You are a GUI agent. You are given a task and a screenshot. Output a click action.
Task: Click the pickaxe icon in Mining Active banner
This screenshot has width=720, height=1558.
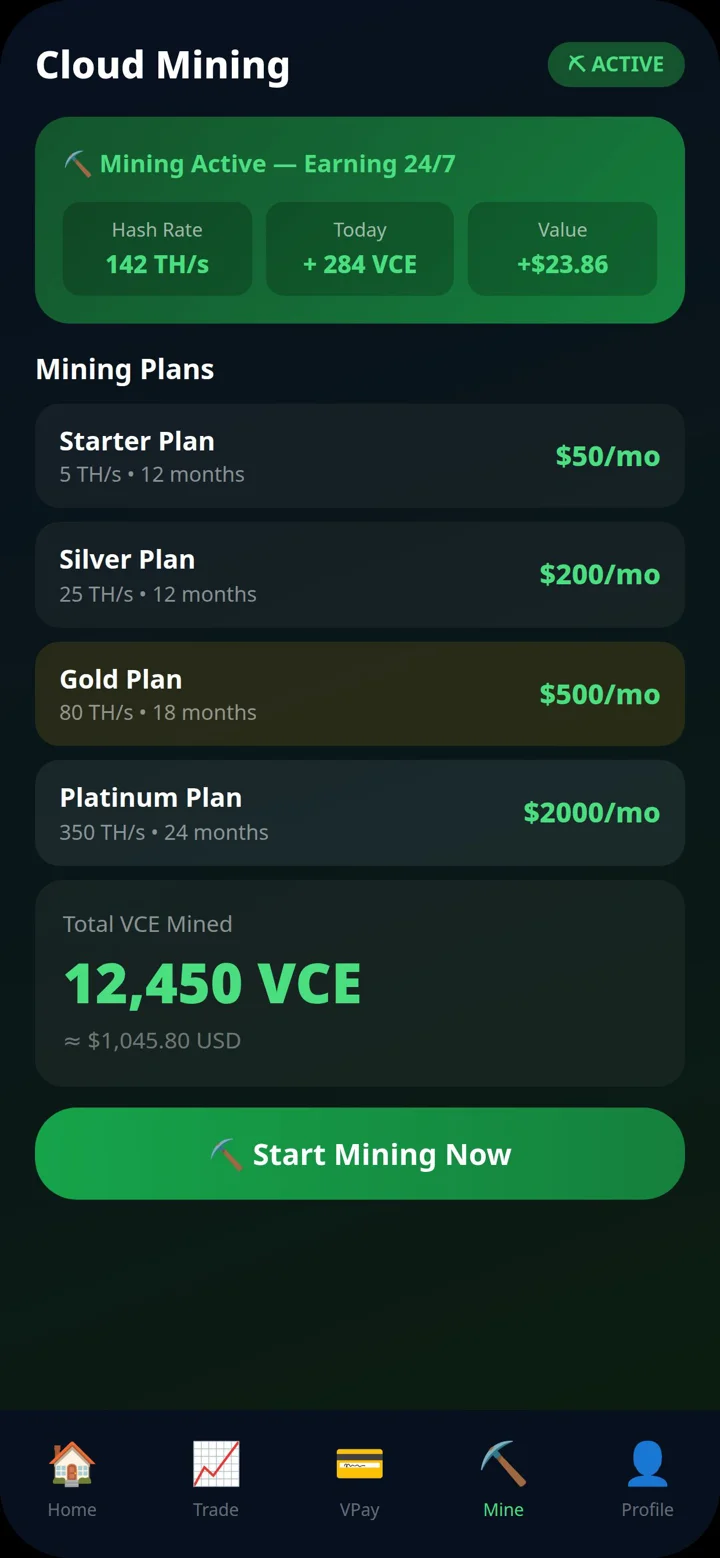coord(78,164)
